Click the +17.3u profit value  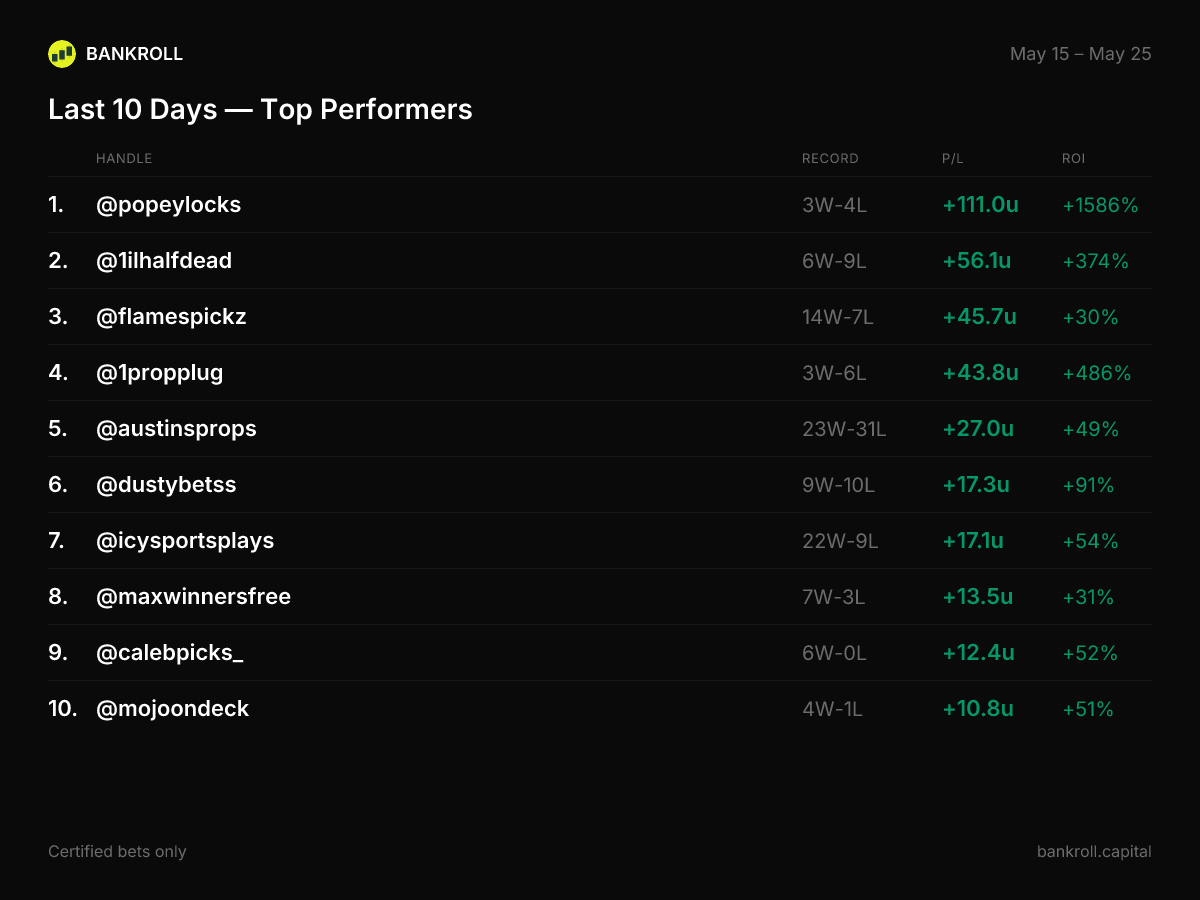[x=975, y=485]
